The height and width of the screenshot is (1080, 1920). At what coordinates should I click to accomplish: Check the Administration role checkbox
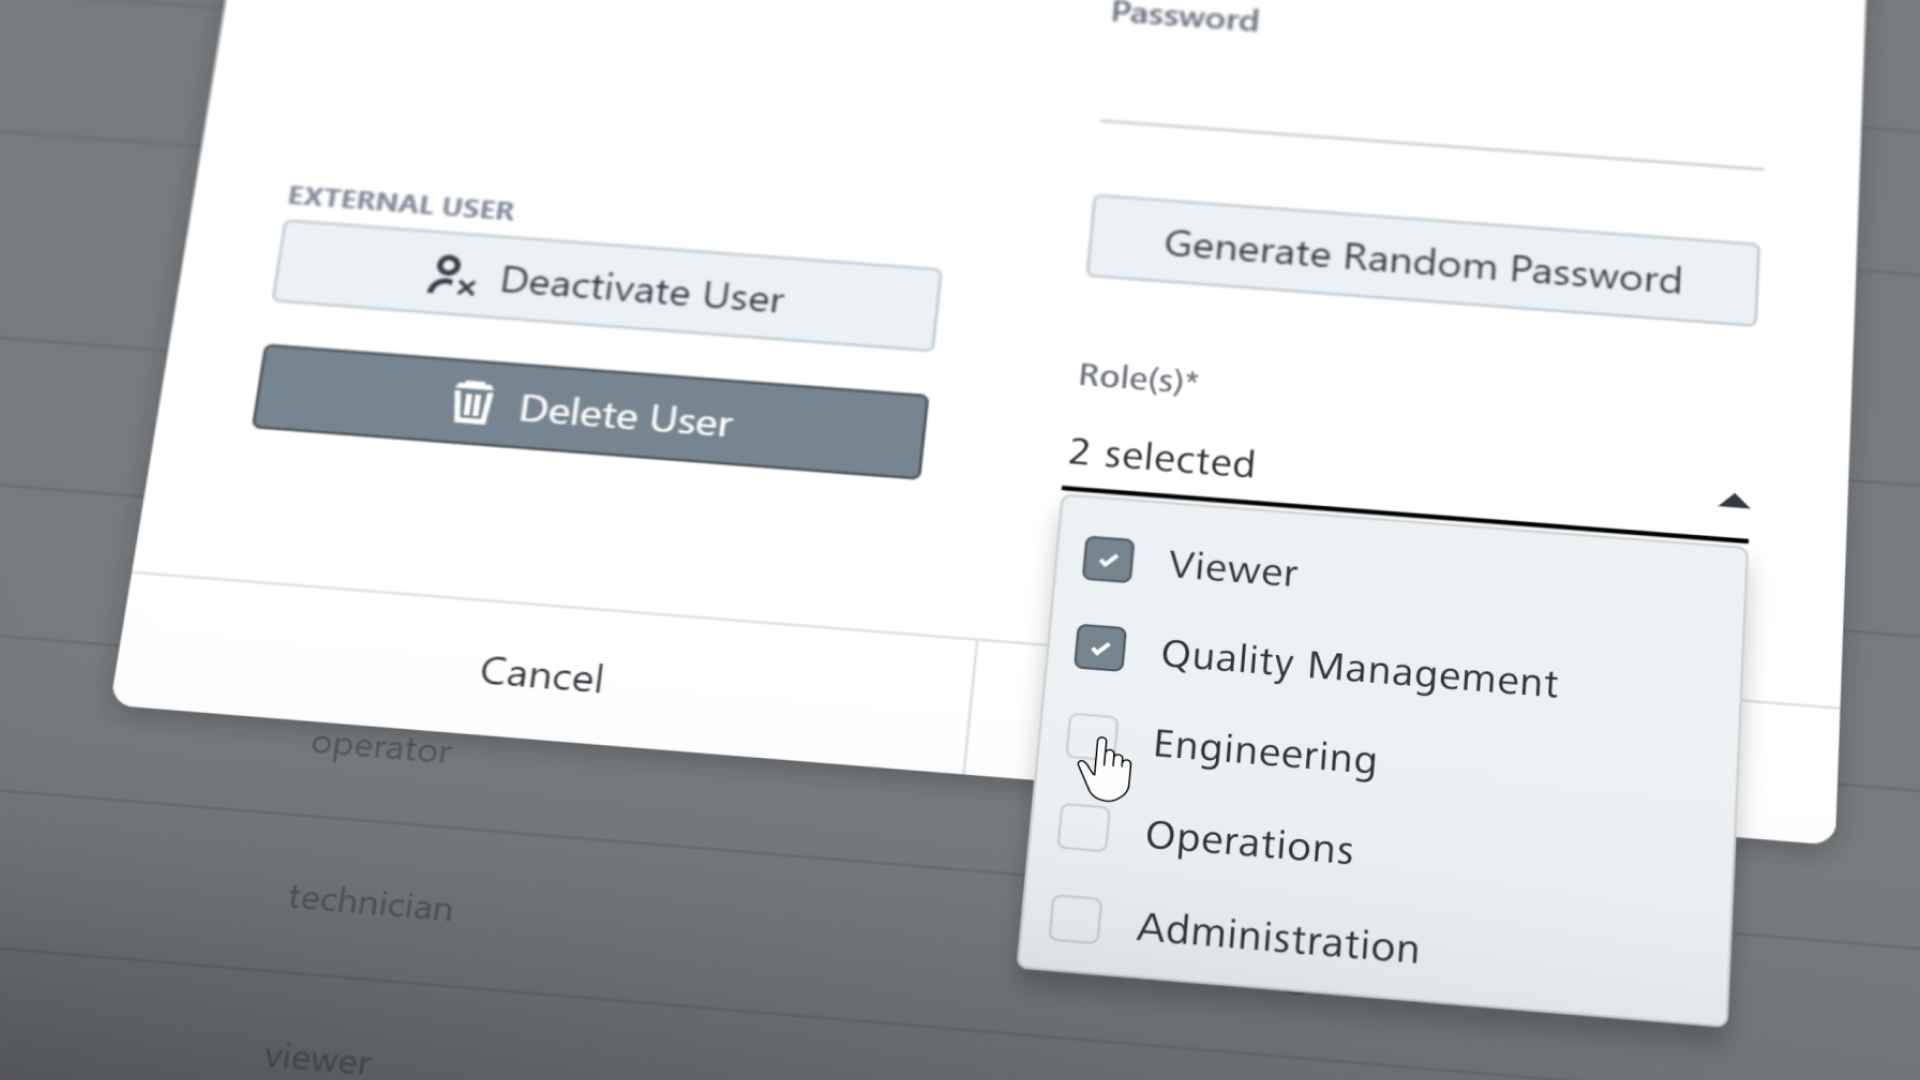click(x=1075, y=919)
